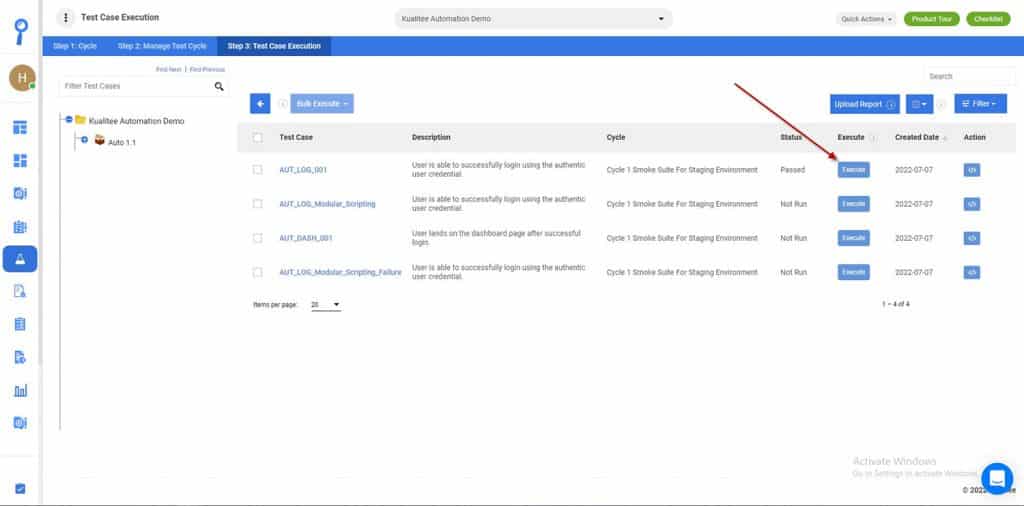The height and width of the screenshot is (506, 1024).
Task: Expand the Auto 1.1 tree node
Action: coord(84,140)
